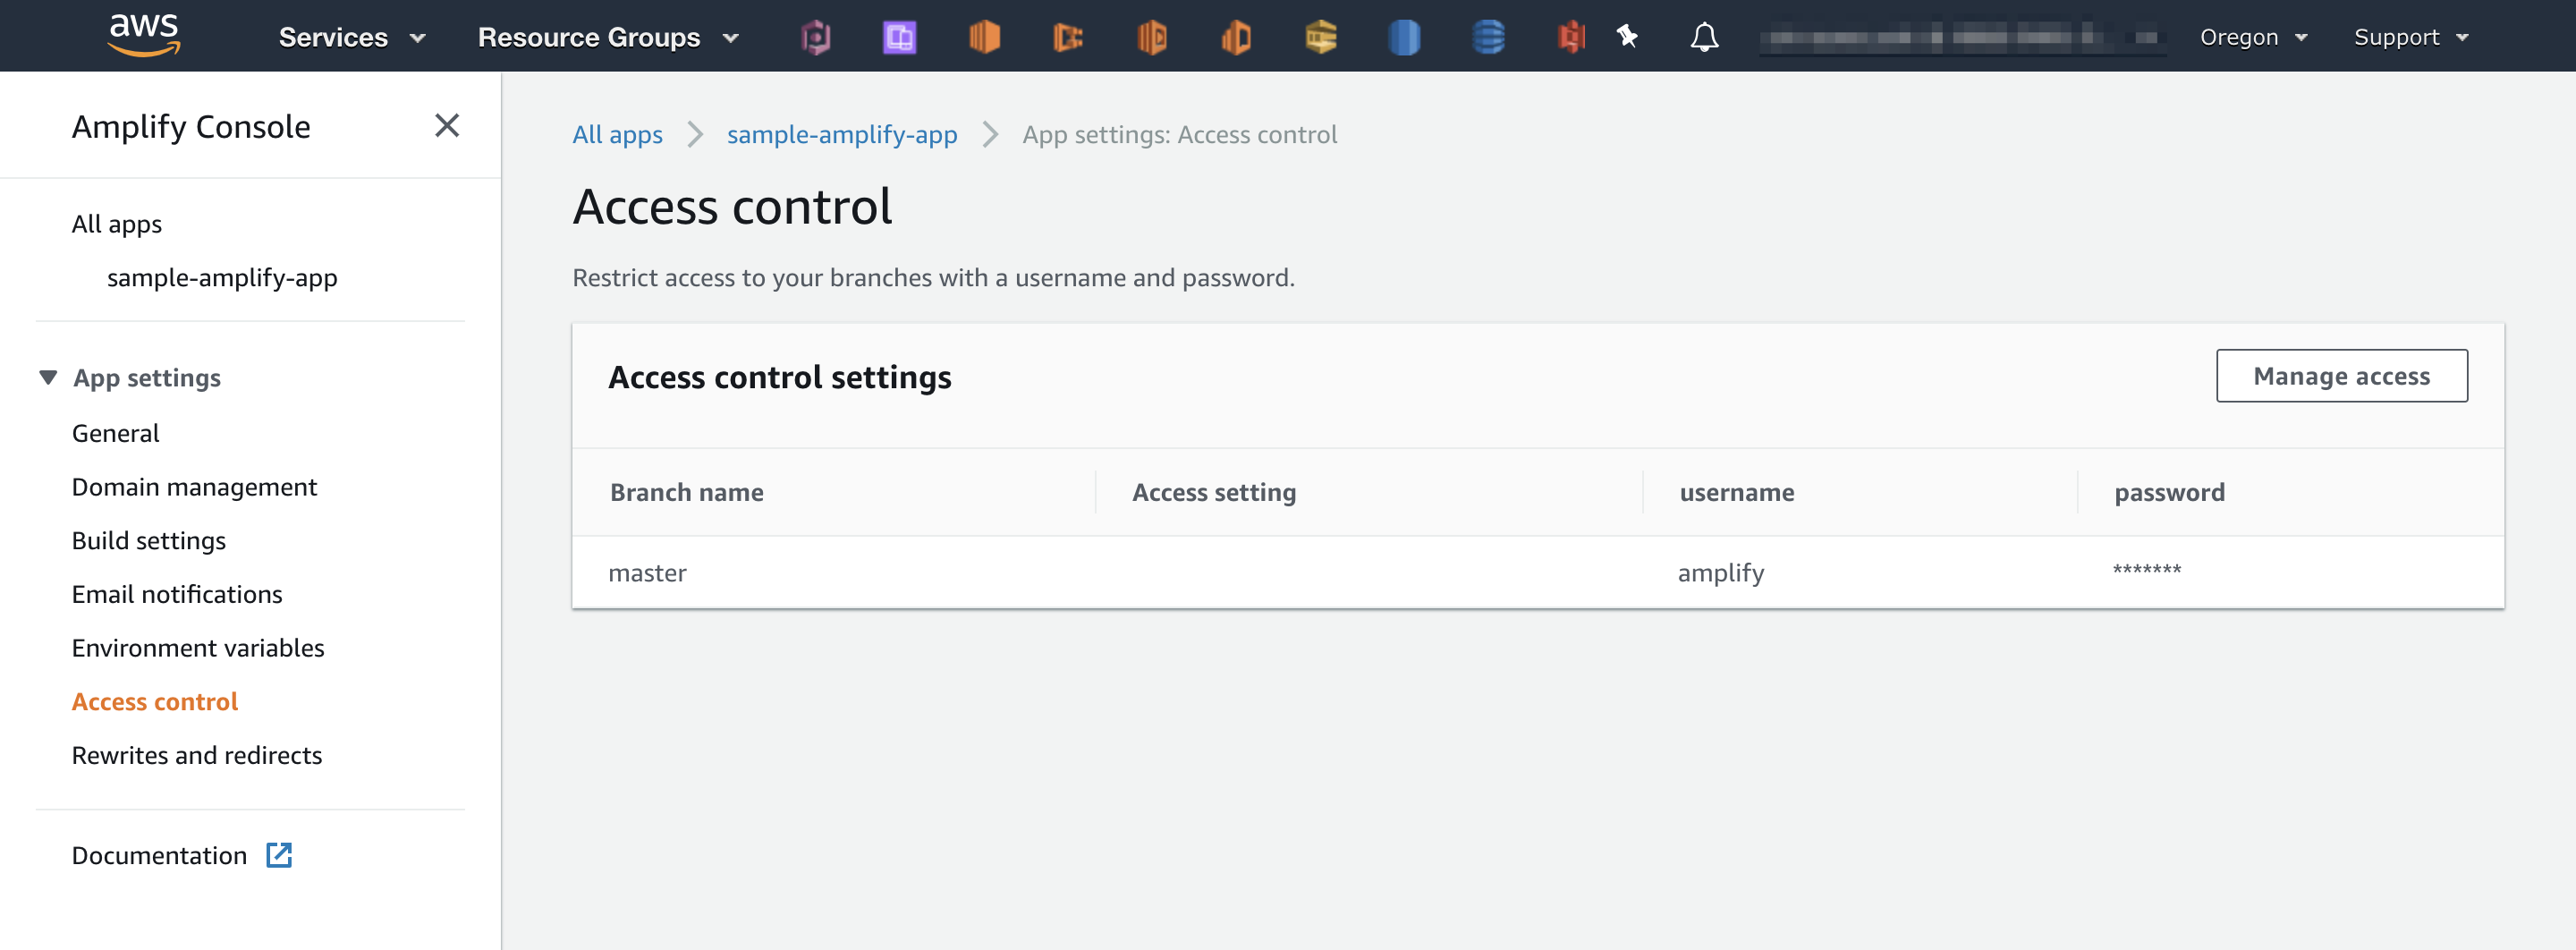
Task: Close the Amplify Console sidebar with the X
Action: [447, 126]
